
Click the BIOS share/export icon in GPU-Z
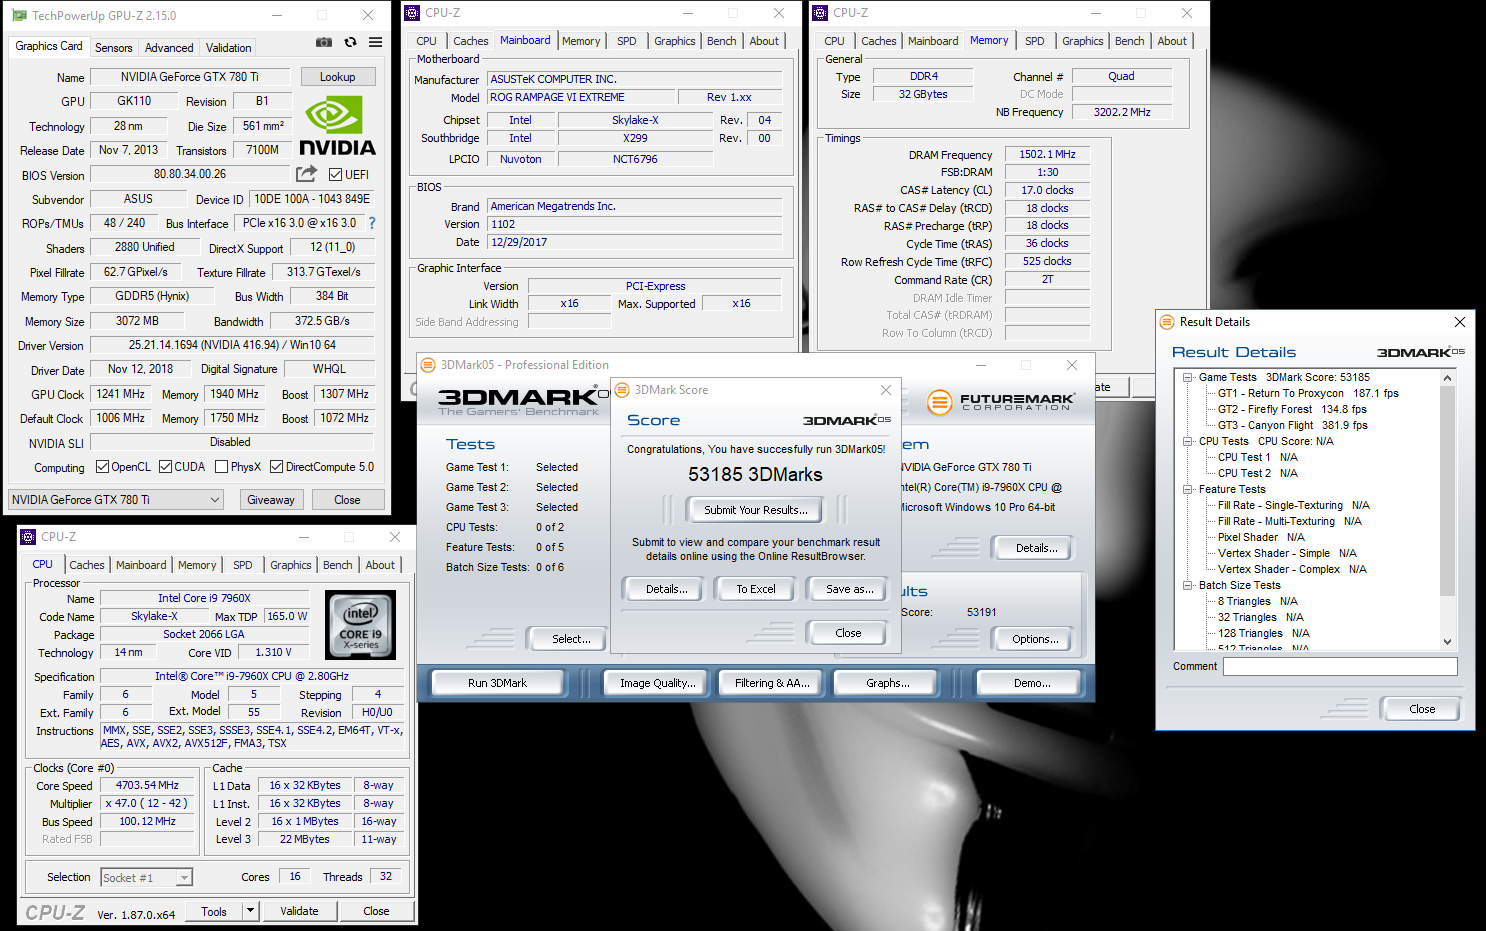tap(306, 174)
